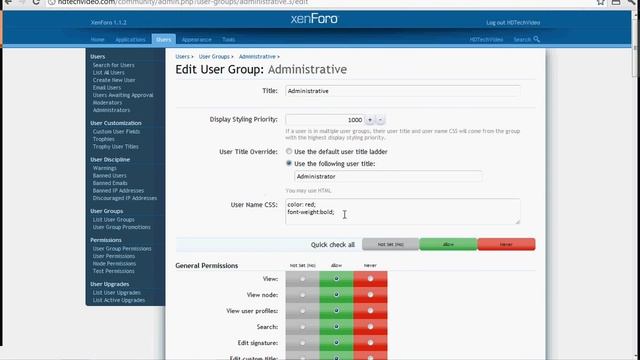This screenshot has width=640, height=360.
Task: Click Quick check all 'Not Set (No)' button
Action: 390,244
